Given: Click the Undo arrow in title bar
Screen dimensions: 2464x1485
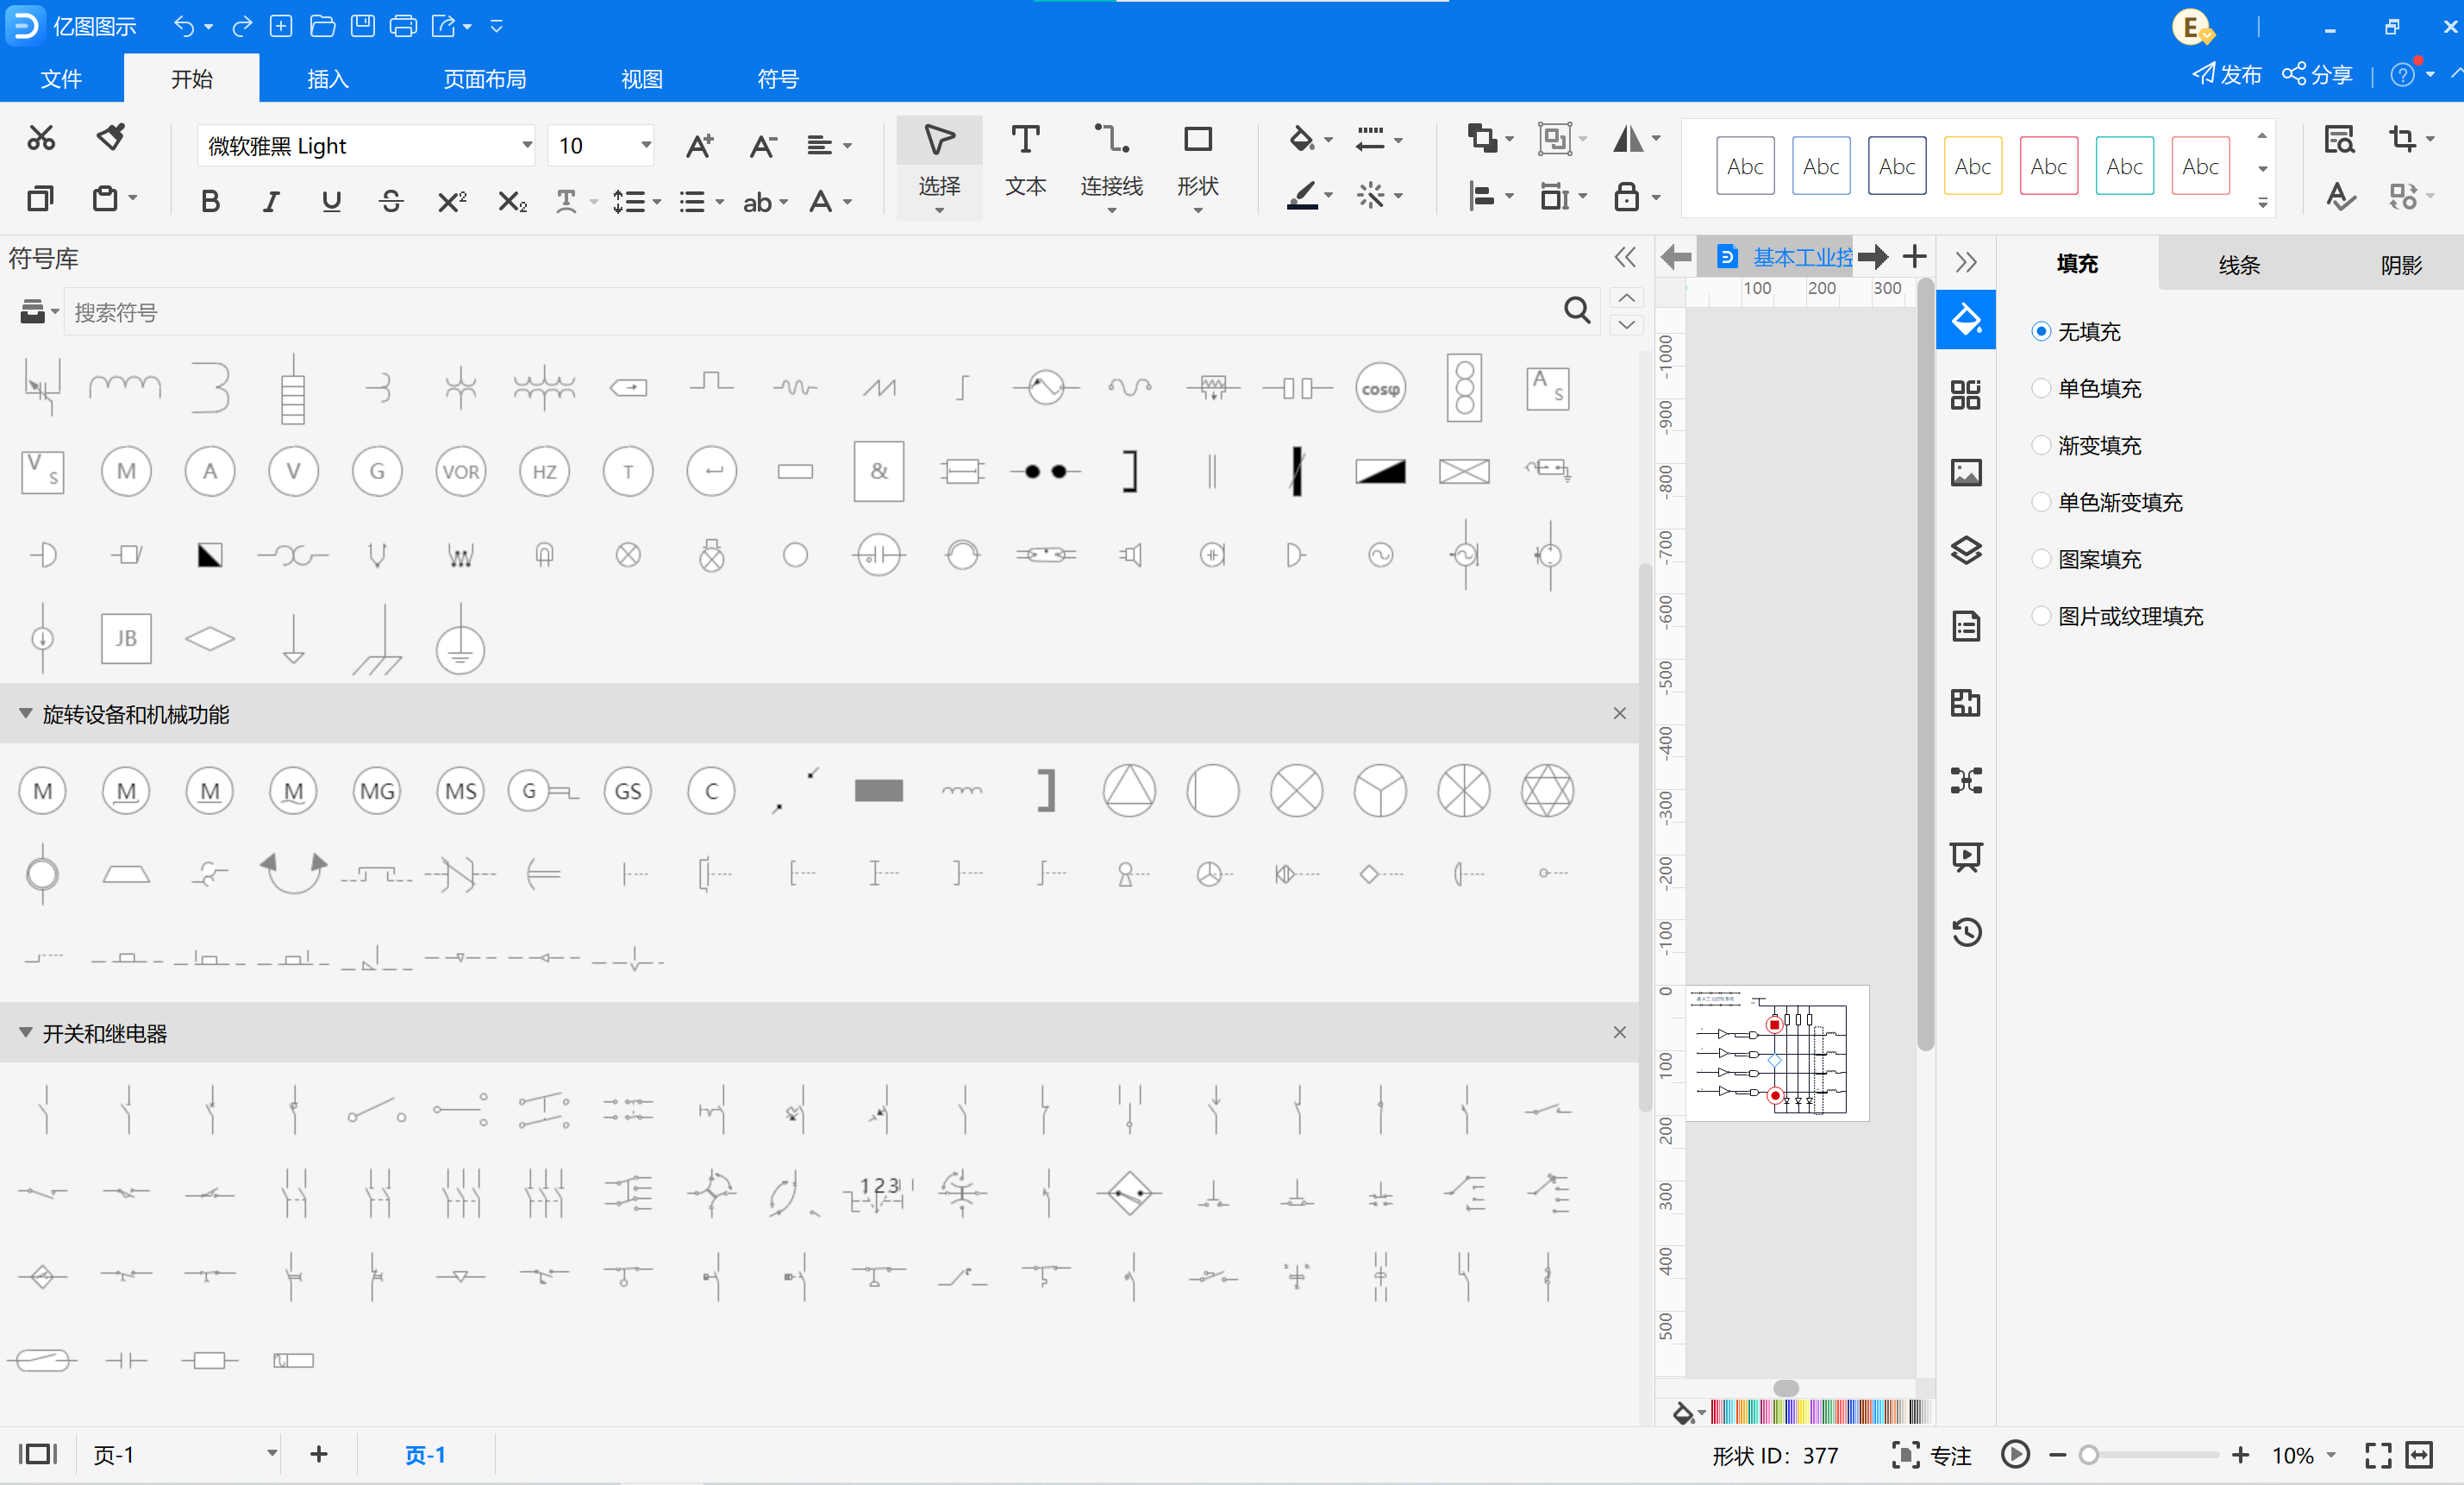Looking at the screenshot, I should point(183,26).
